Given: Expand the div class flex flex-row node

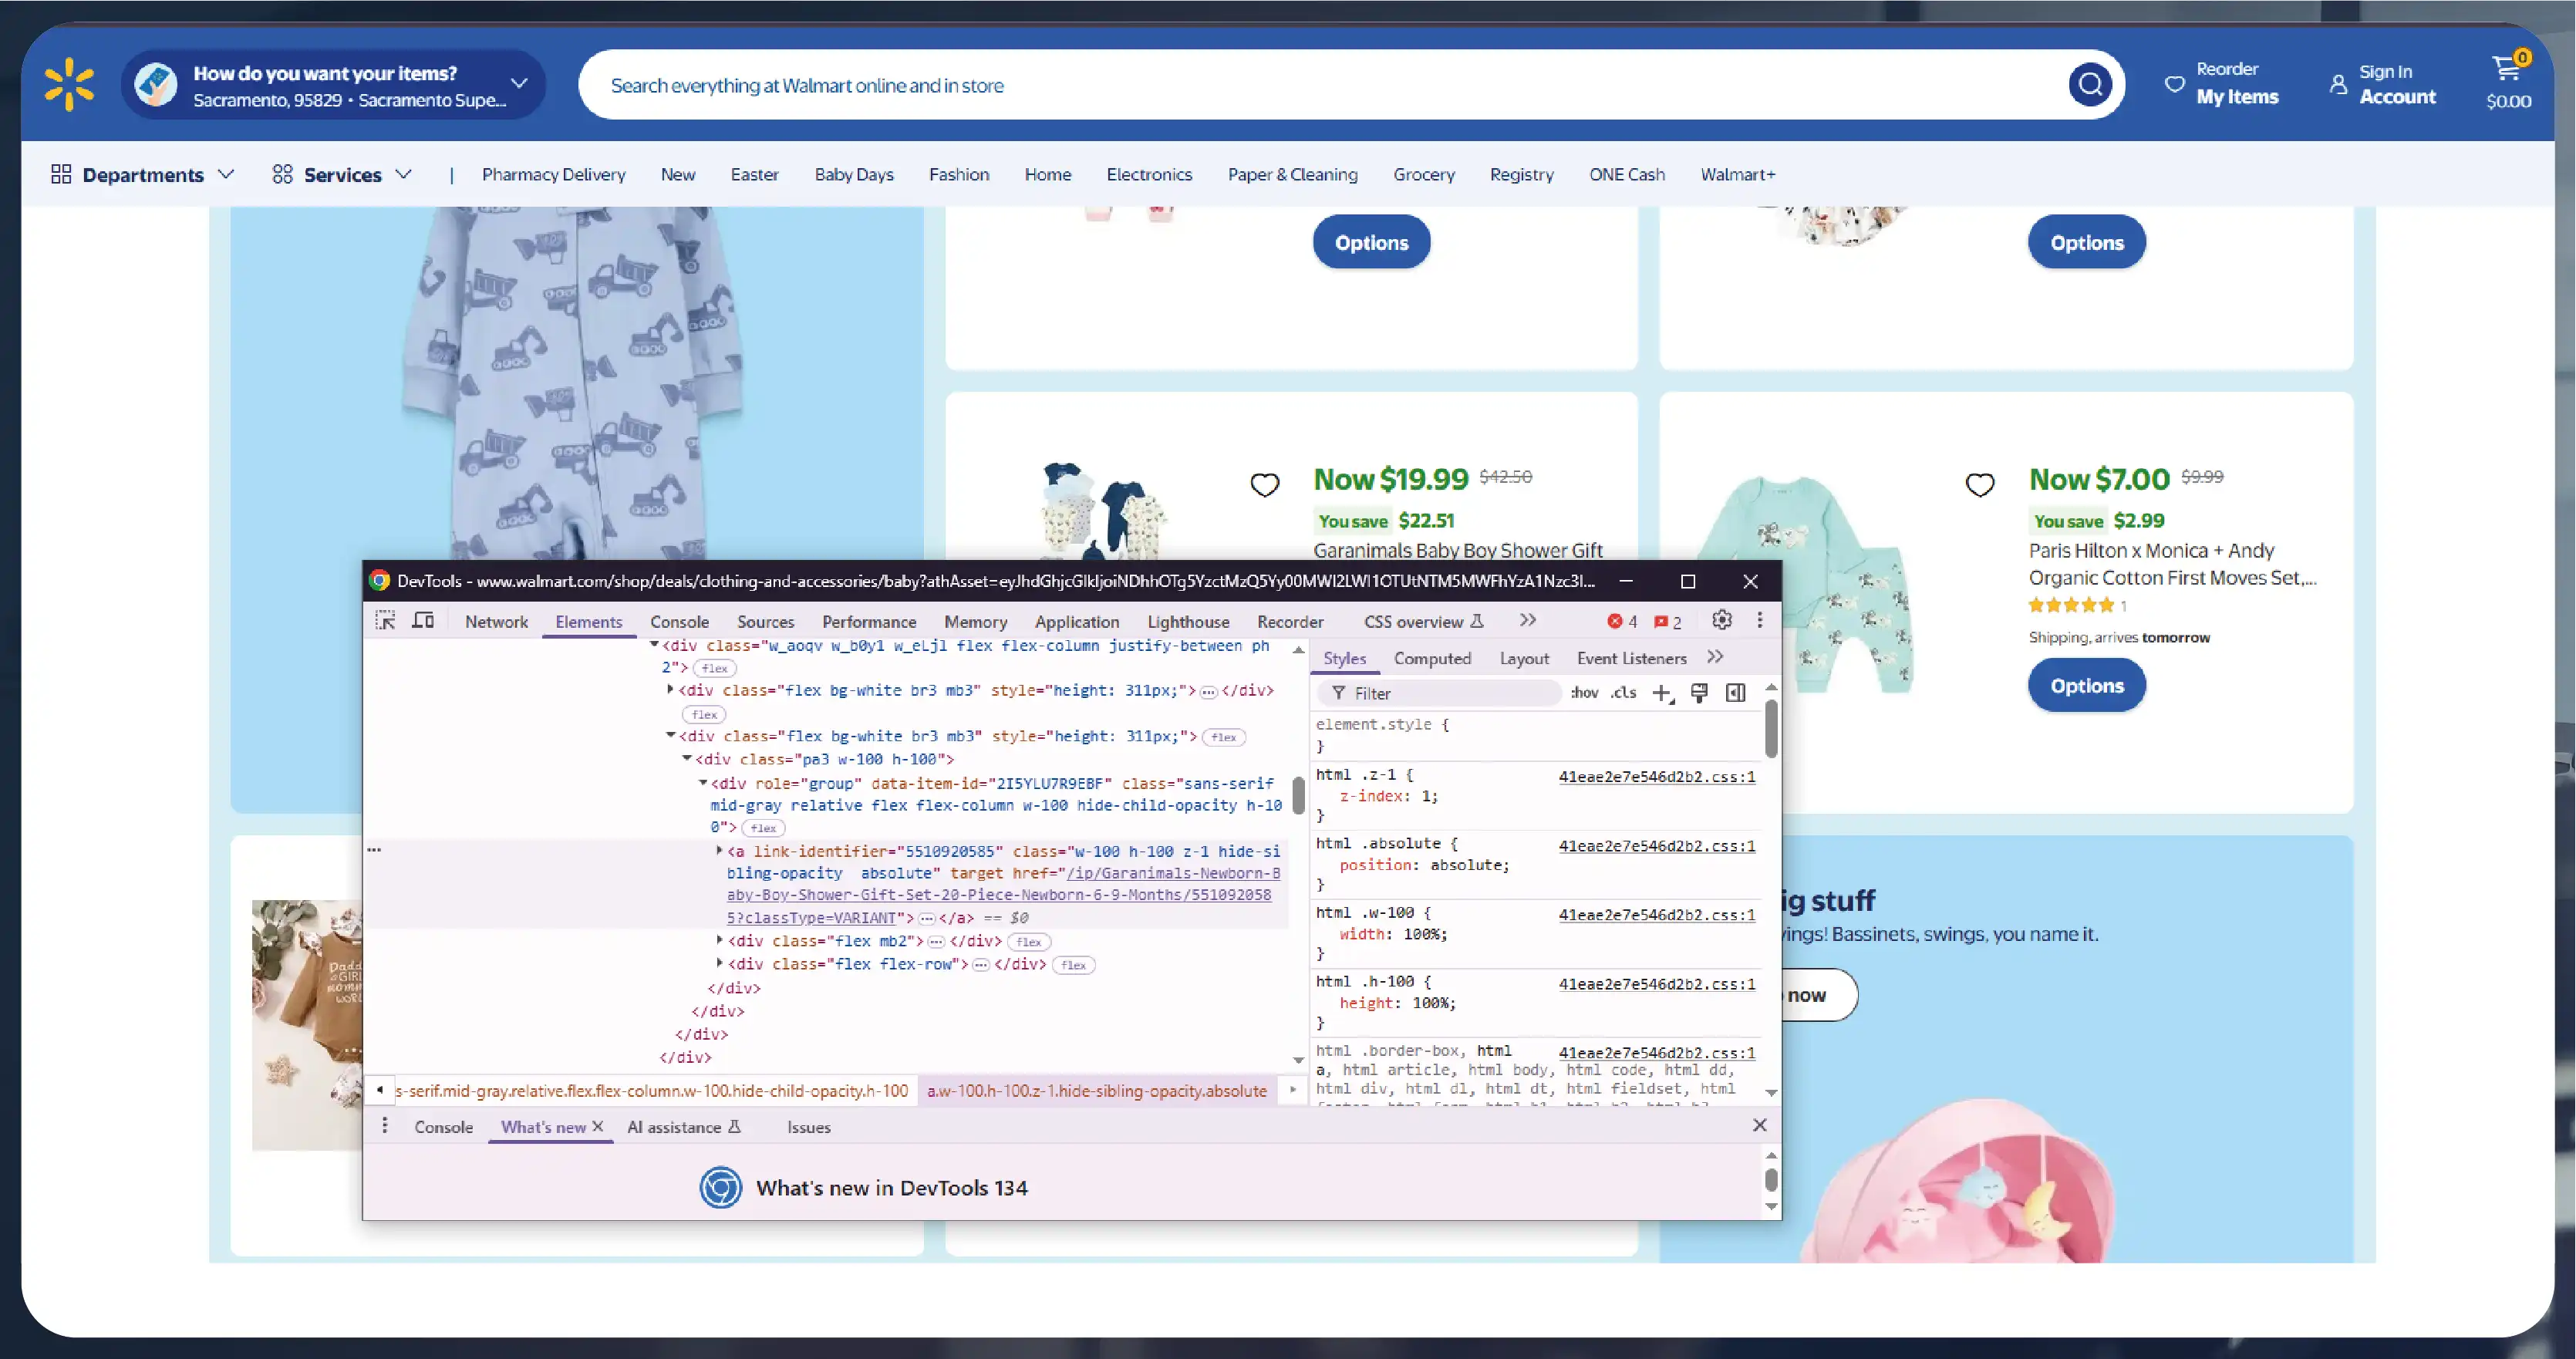Looking at the screenshot, I should tap(719, 963).
